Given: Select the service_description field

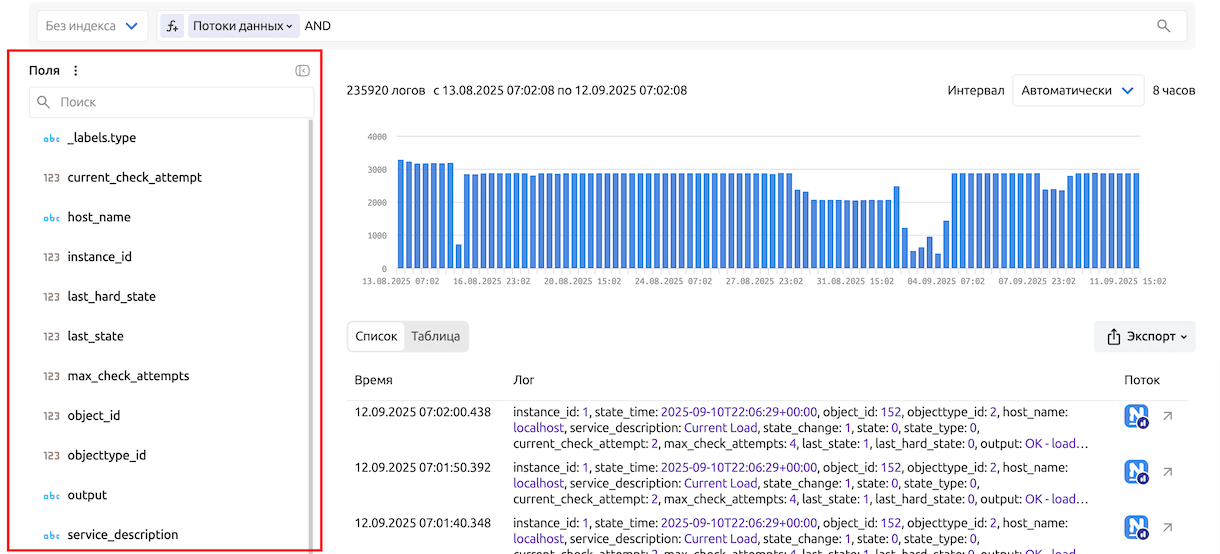Looking at the screenshot, I should point(123,535).
